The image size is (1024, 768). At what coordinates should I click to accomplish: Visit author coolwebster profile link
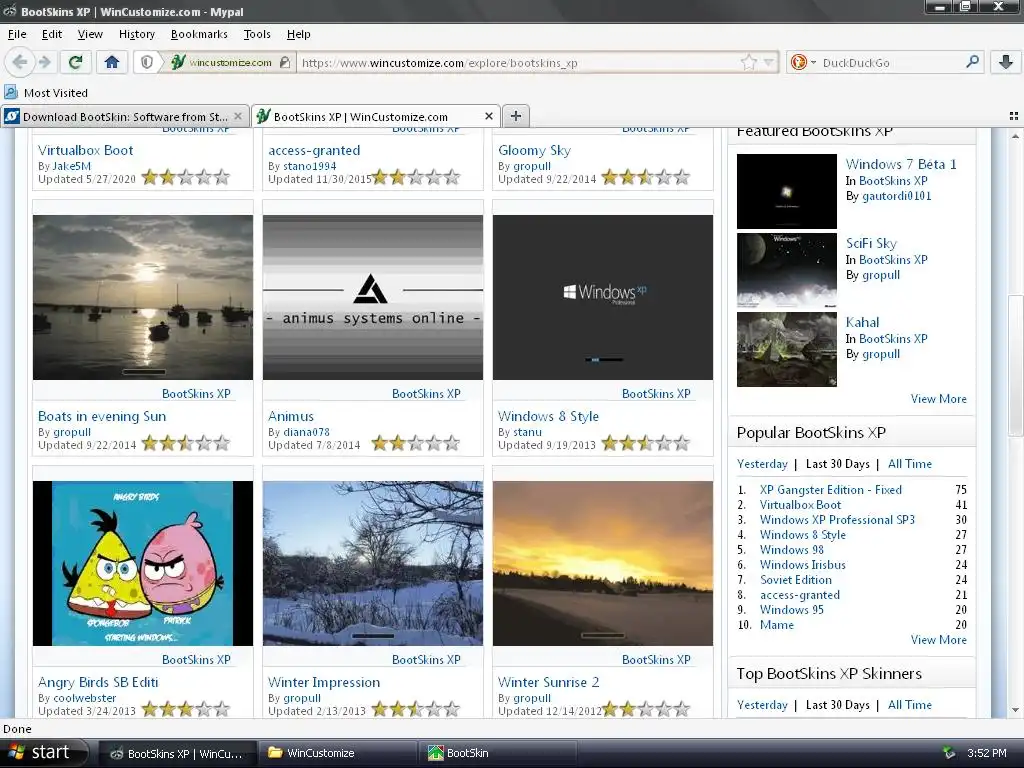point(85,697)
